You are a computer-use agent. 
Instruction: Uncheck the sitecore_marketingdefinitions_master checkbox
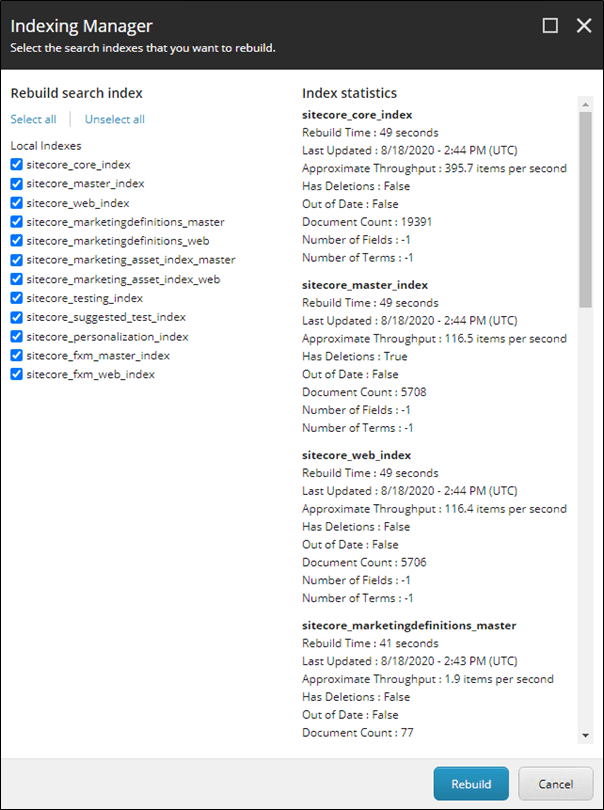pyautogui.click(x=17, y=222)
